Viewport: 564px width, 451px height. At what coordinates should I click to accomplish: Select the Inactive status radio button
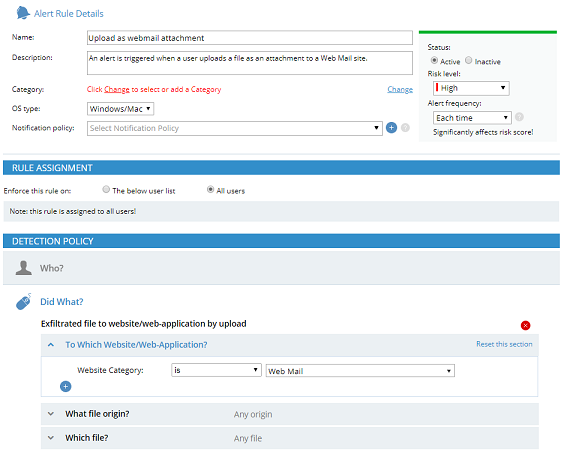468,60
